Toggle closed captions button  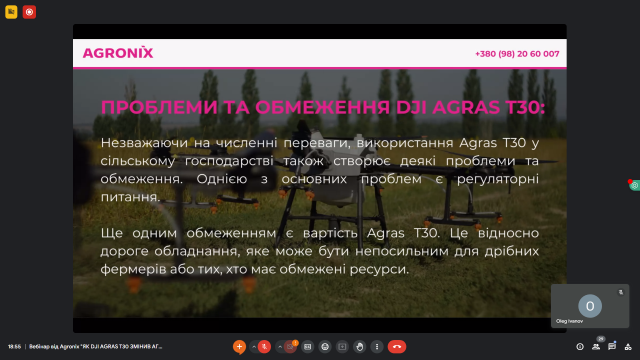pos(308,347)
